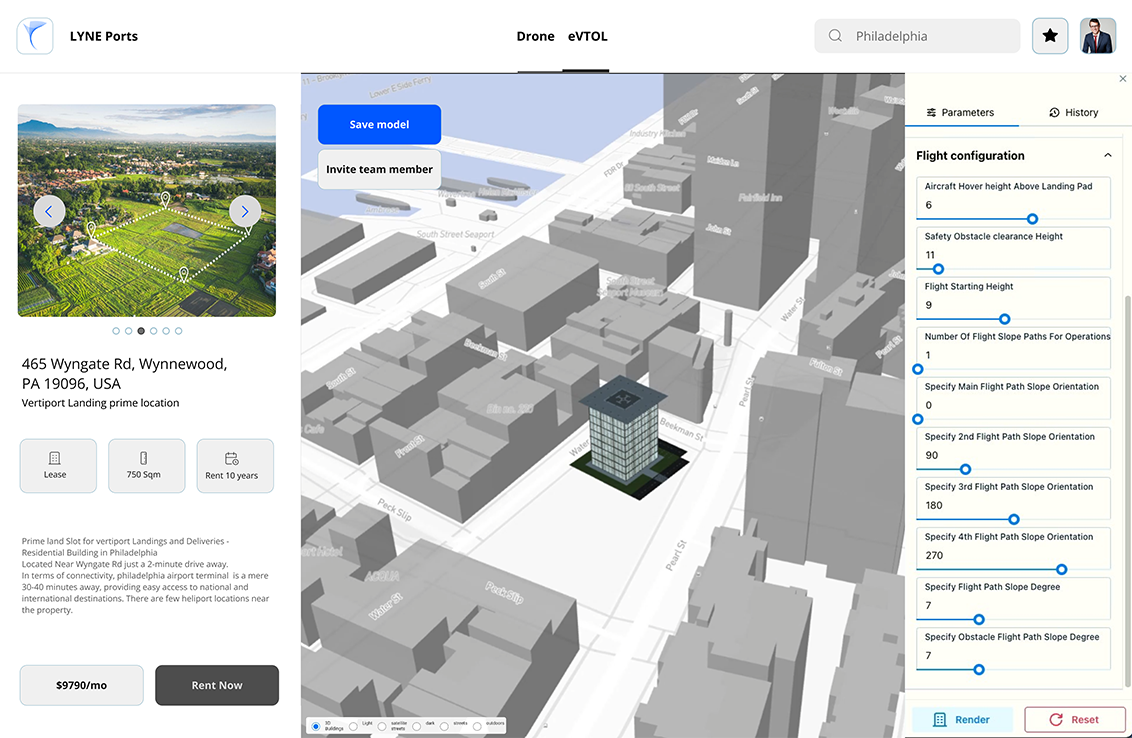Enable the outdoors map style
1132x738 pixels.
coord(477,726)
